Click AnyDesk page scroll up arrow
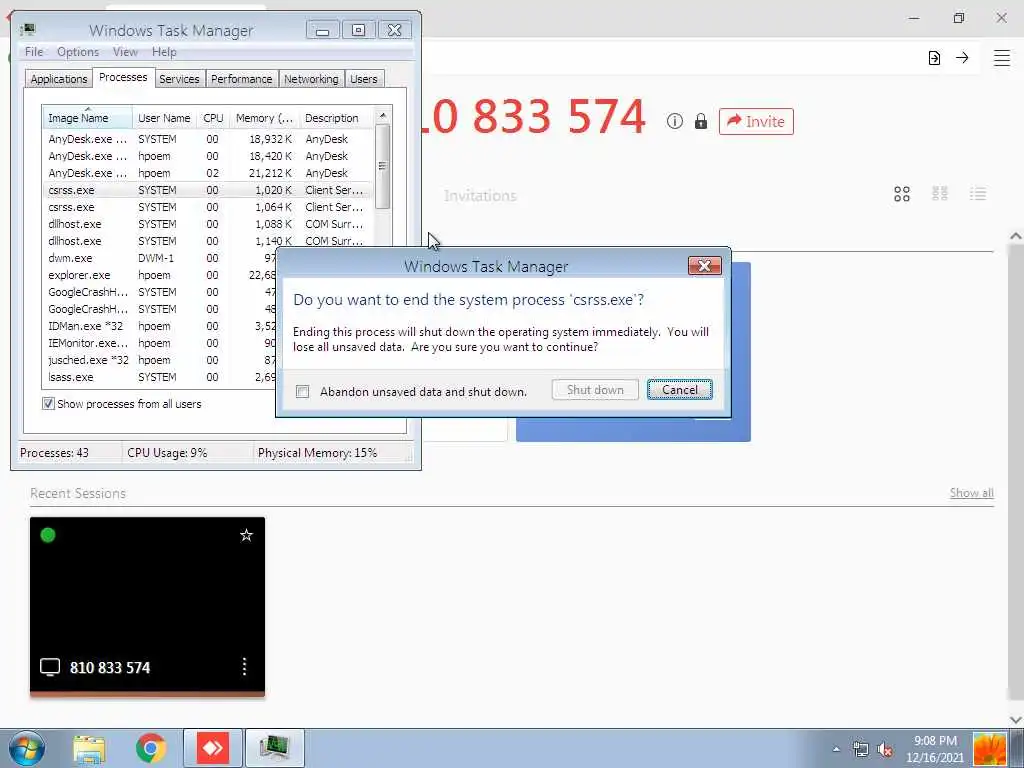 point(1016,236)
